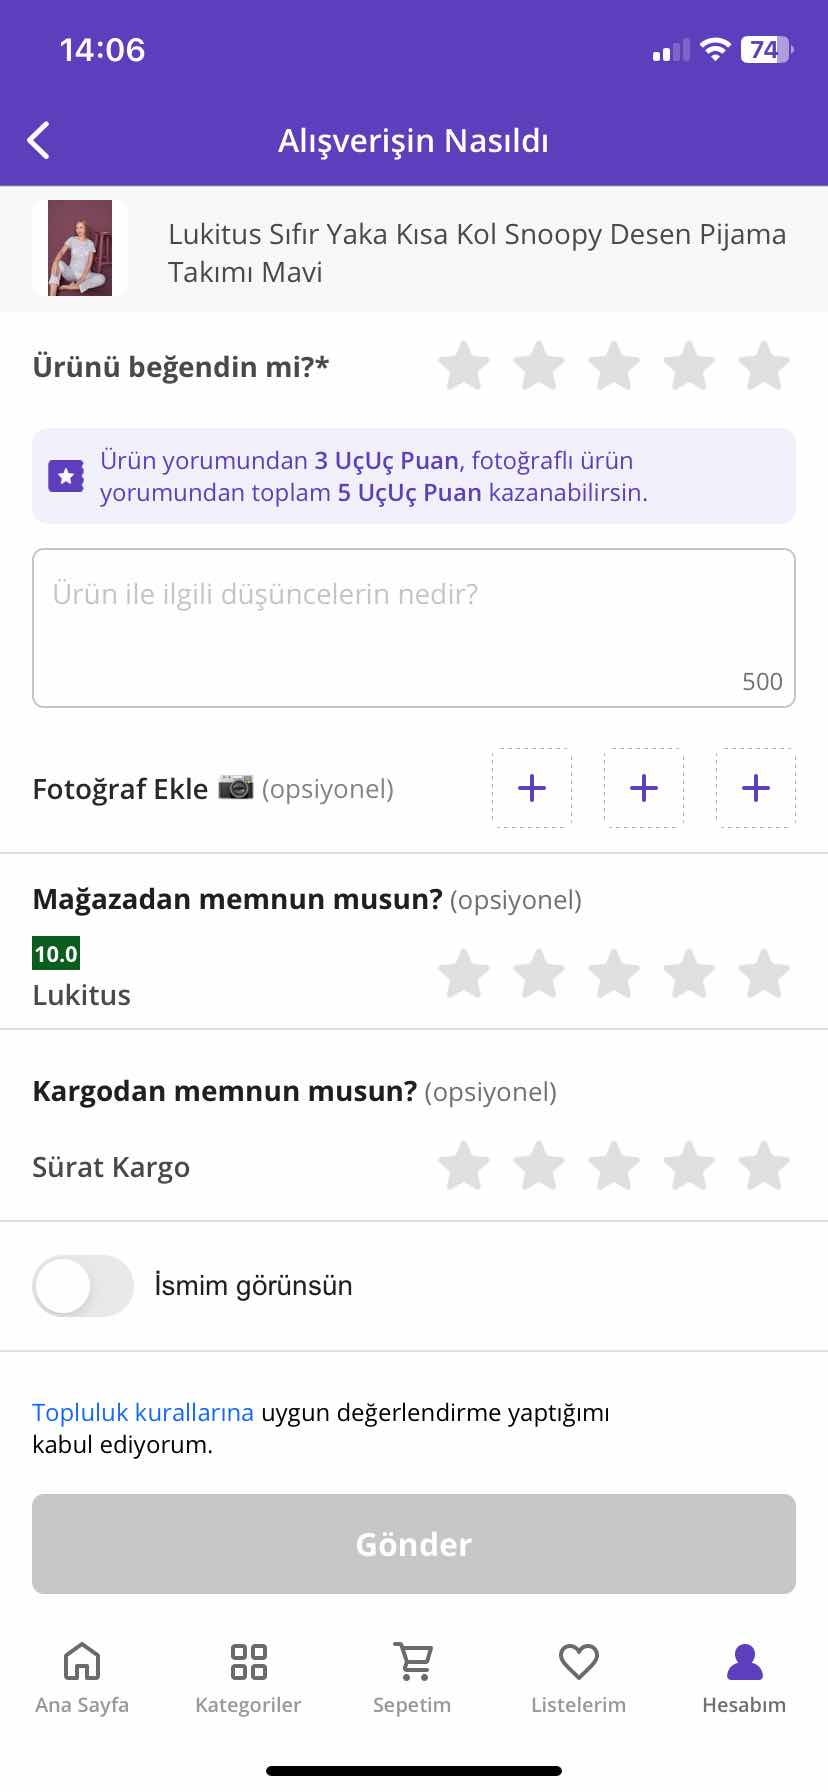Image resolution: width=828 pixels, height=1792 pixels.
Task: Rate the product five stars
Action: coord(764,366)
